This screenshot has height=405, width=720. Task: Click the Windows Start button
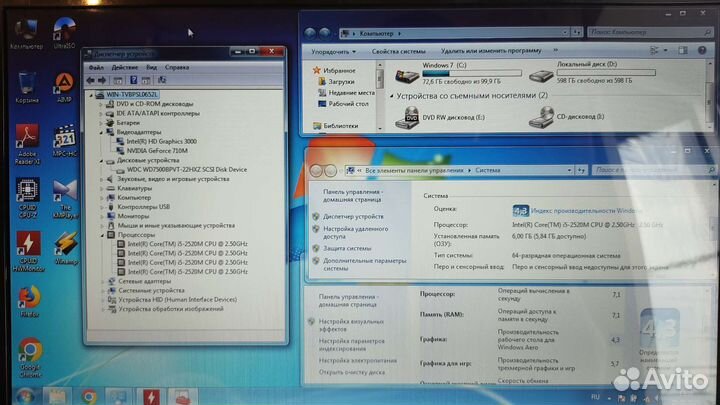(x=25, y=396)
